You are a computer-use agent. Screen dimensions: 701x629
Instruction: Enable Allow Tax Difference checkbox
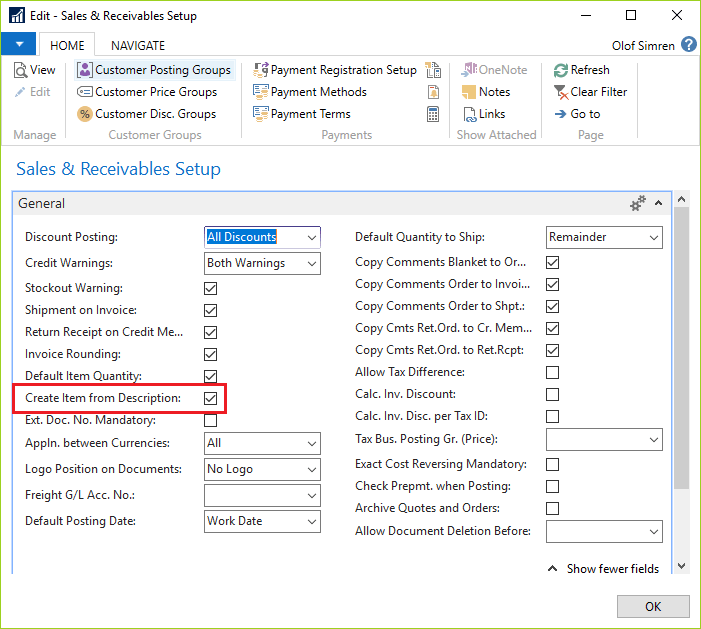pyautogui.click(x=553, y=372)
